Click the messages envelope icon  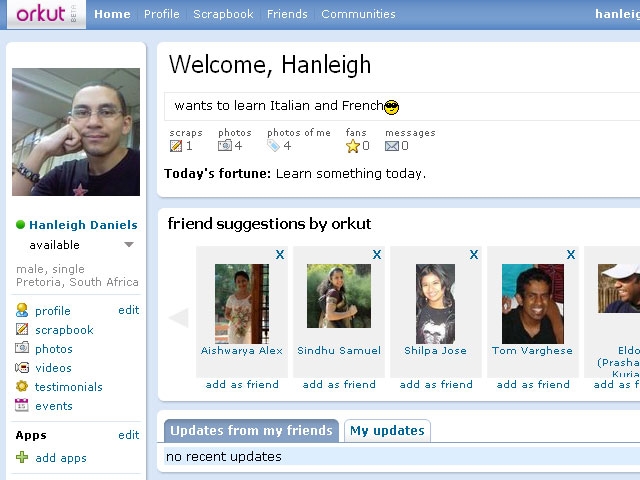click(391, 146)
